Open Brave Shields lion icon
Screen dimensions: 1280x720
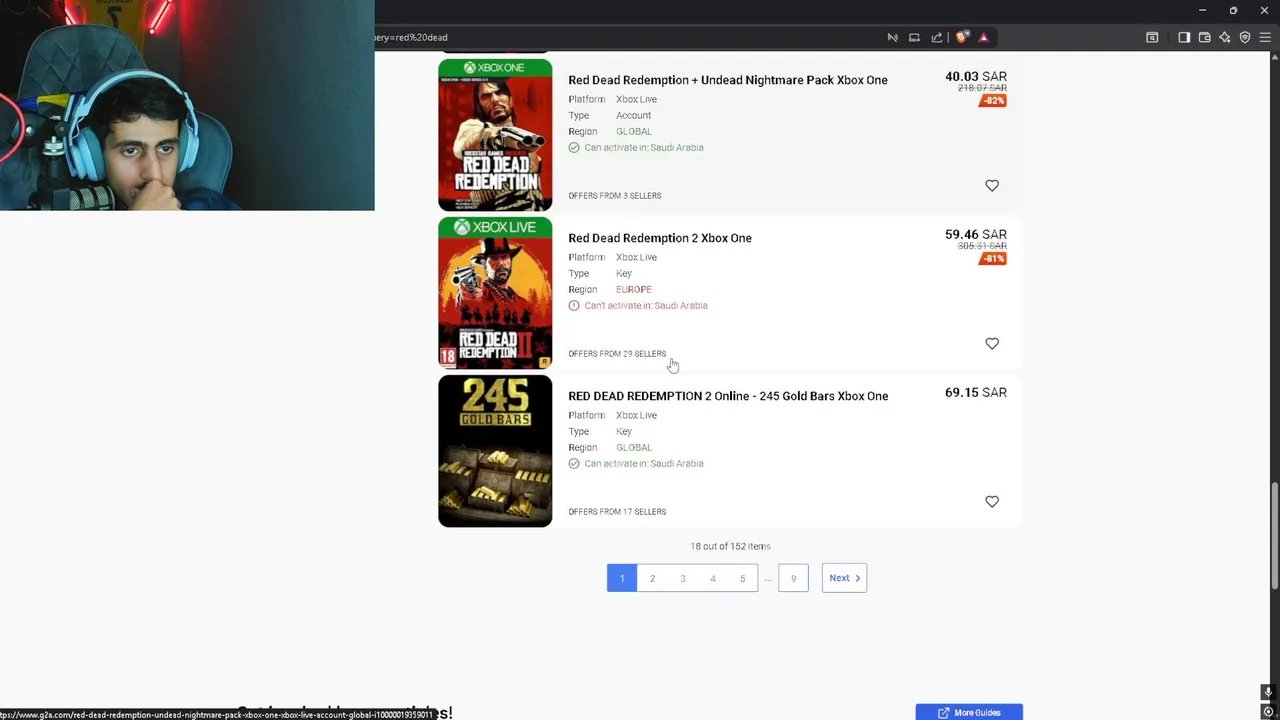click(x=962, y=37)
